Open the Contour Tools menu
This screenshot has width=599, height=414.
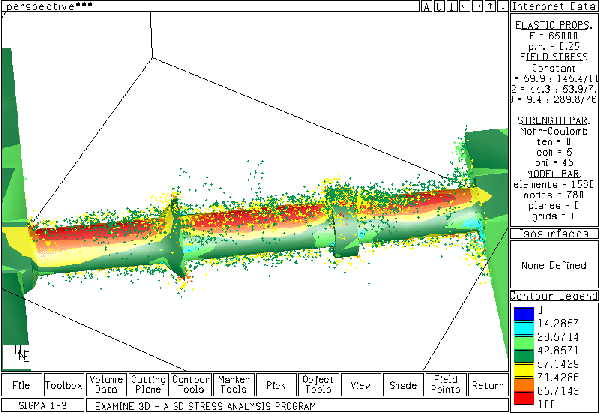[191, 385]
